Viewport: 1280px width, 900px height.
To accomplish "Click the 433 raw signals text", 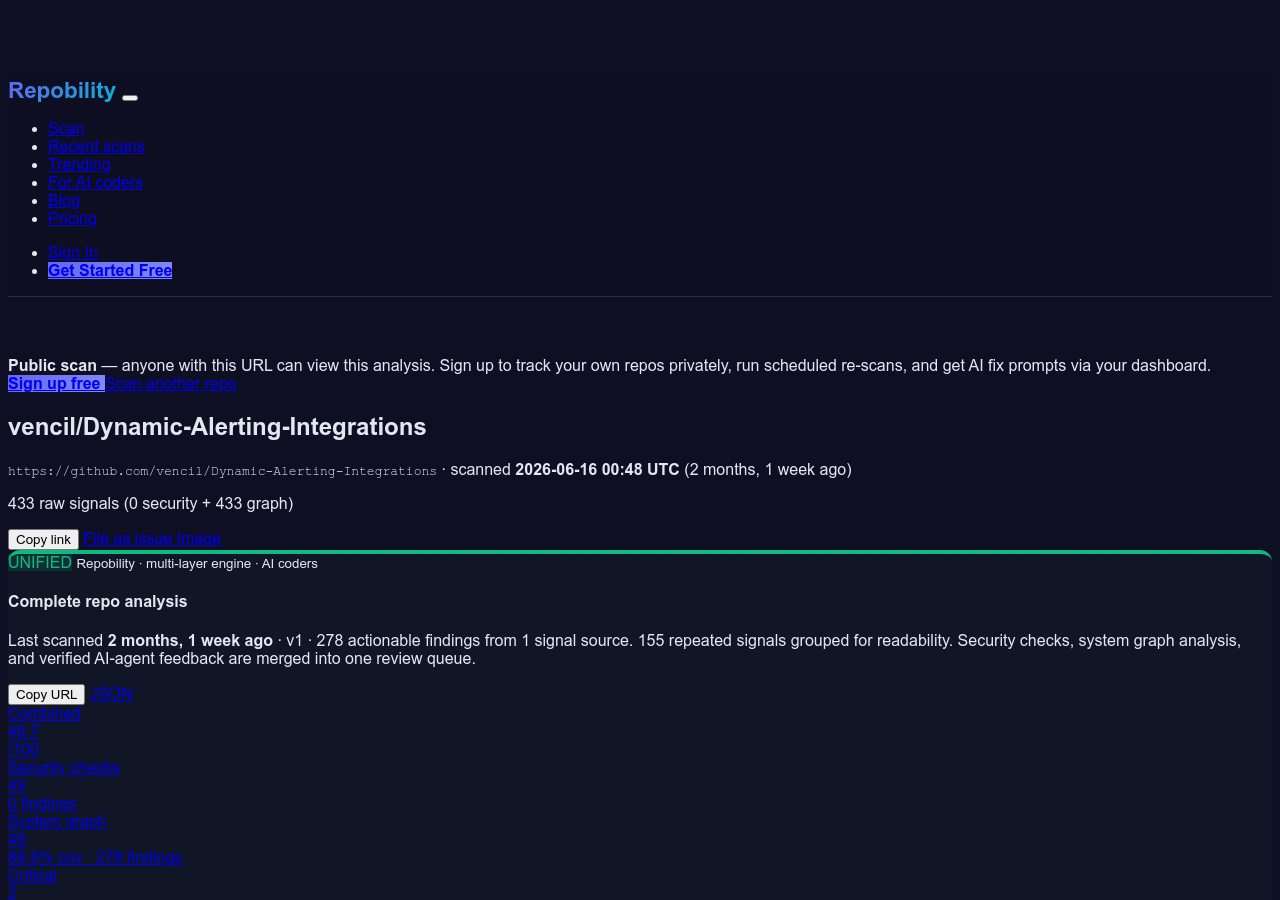I will tap(151, 503).
